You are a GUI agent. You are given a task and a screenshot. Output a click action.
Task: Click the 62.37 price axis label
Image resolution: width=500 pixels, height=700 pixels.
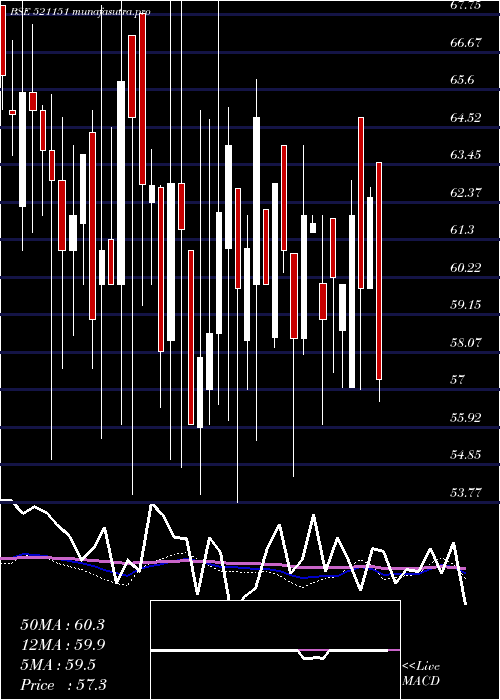point(466,193)
